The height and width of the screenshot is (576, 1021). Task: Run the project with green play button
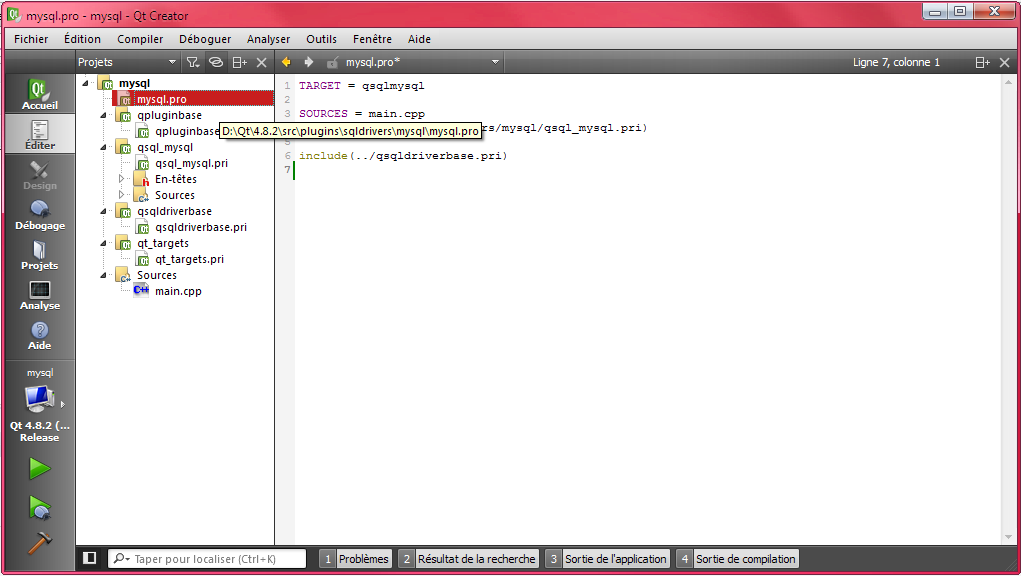coord(40,469)
